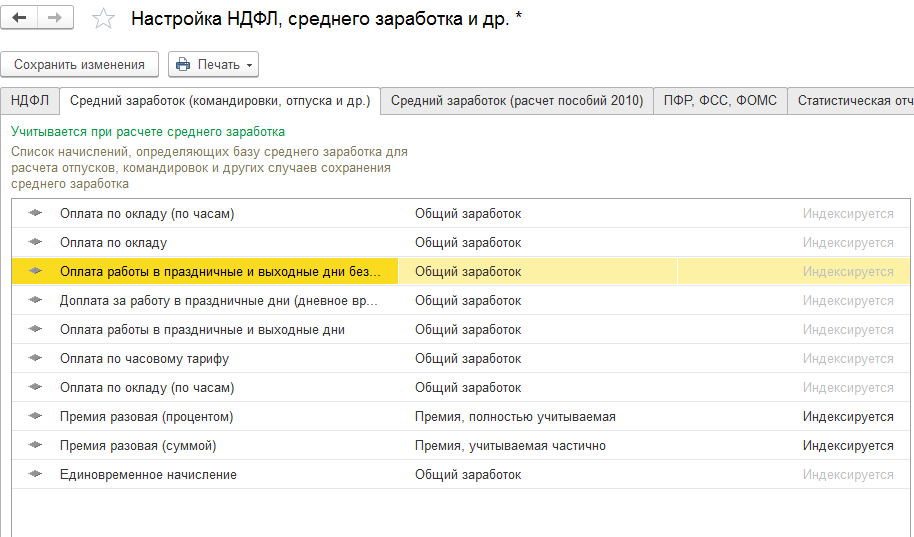The width and height of the screenshot is (914, 537).
Task: Toggle Индексируется for Премия разовая (суммой)
Action: tap(848, 446)
